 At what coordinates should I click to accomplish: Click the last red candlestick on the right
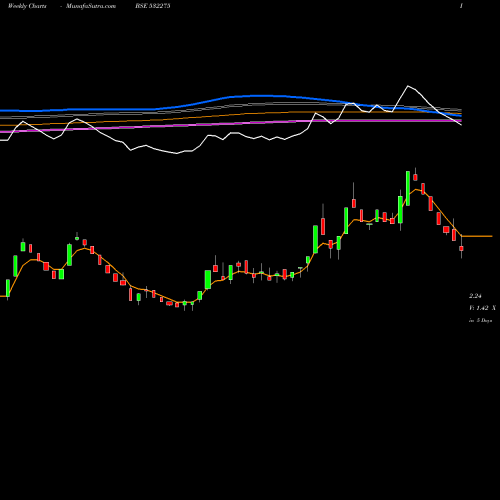(x=461, y=248)
